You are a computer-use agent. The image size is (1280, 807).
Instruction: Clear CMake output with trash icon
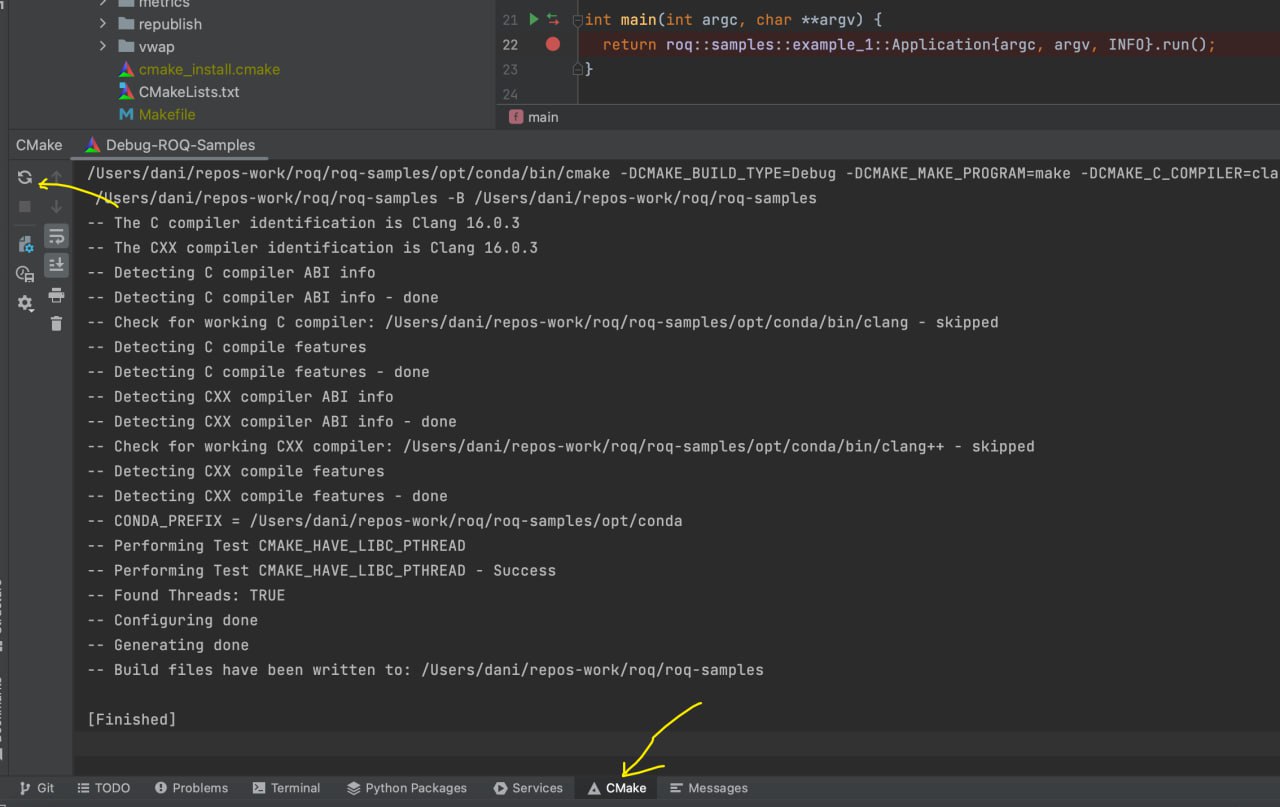coord(57,323)
